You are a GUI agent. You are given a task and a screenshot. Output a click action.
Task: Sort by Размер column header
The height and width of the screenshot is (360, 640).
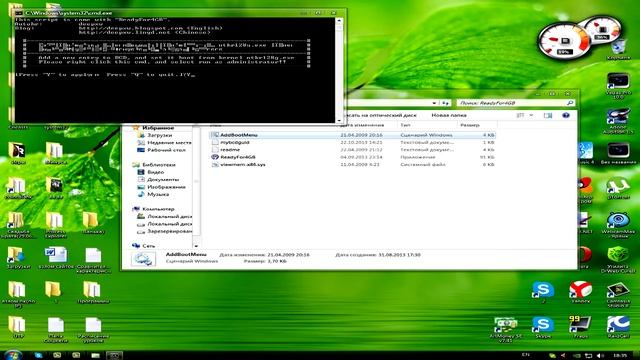tap(477, 125)
